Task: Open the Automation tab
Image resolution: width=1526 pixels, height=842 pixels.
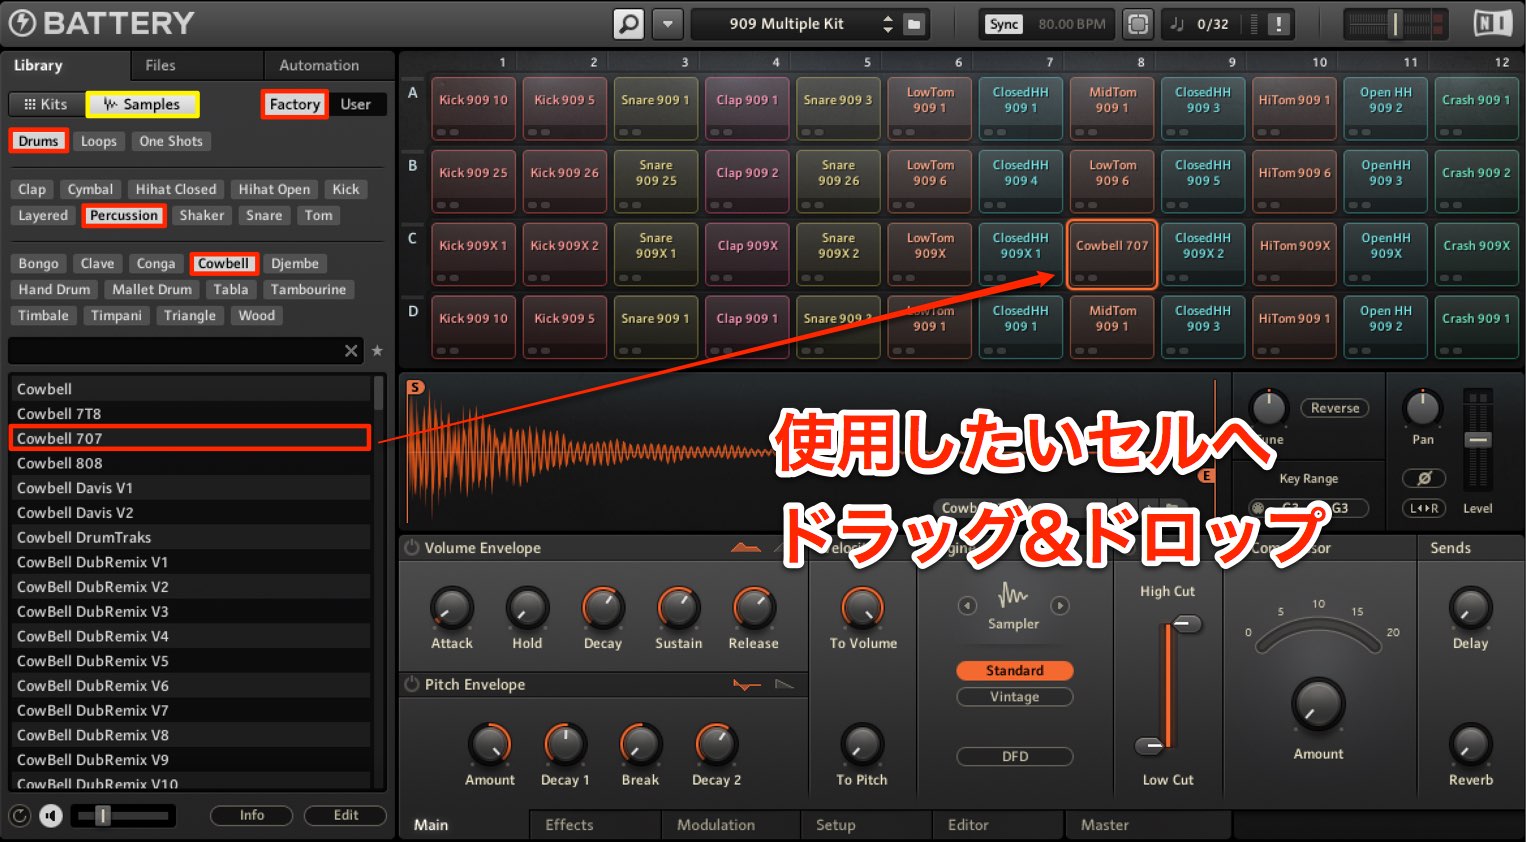Action: pos(319,65)
